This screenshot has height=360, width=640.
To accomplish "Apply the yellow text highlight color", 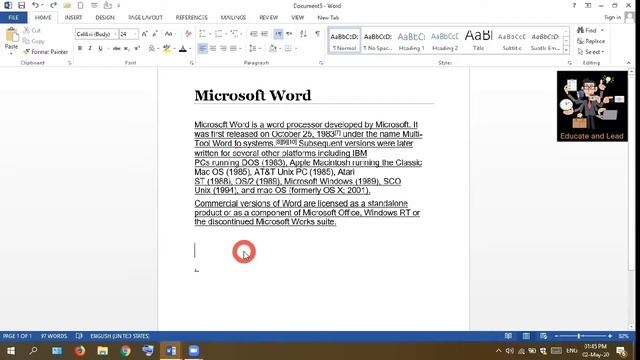I will click(167, 49).
